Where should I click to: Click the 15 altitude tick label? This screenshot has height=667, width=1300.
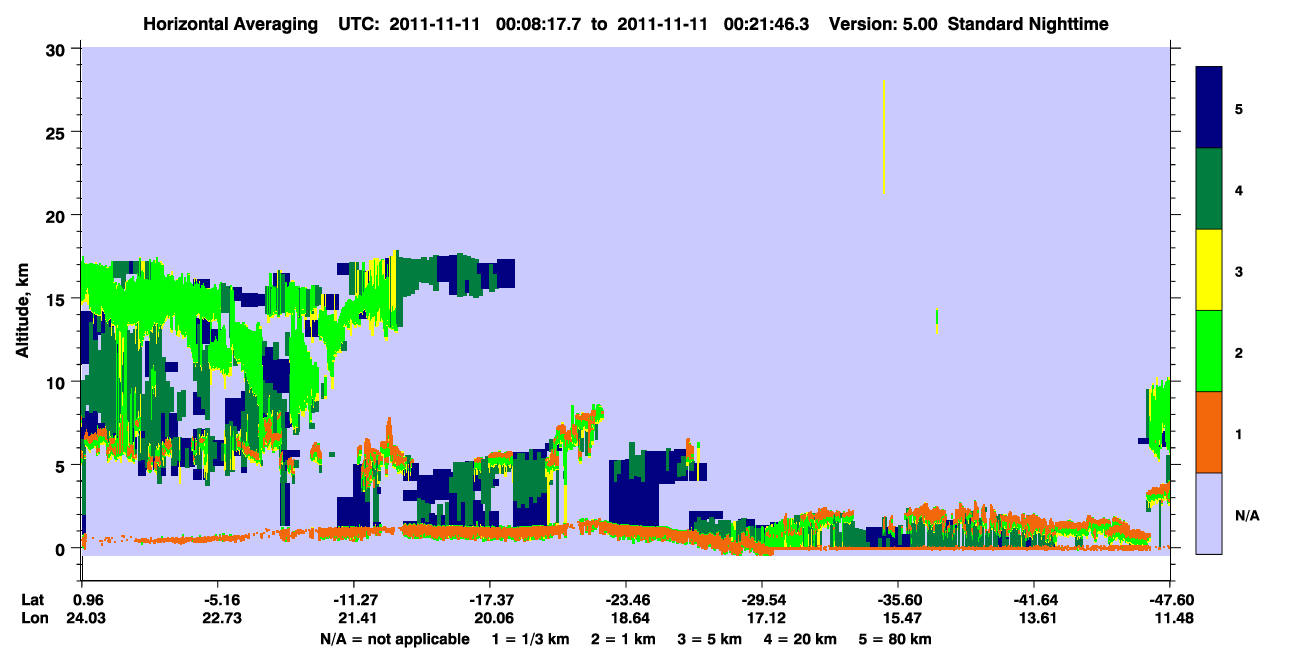coord(56,299)
